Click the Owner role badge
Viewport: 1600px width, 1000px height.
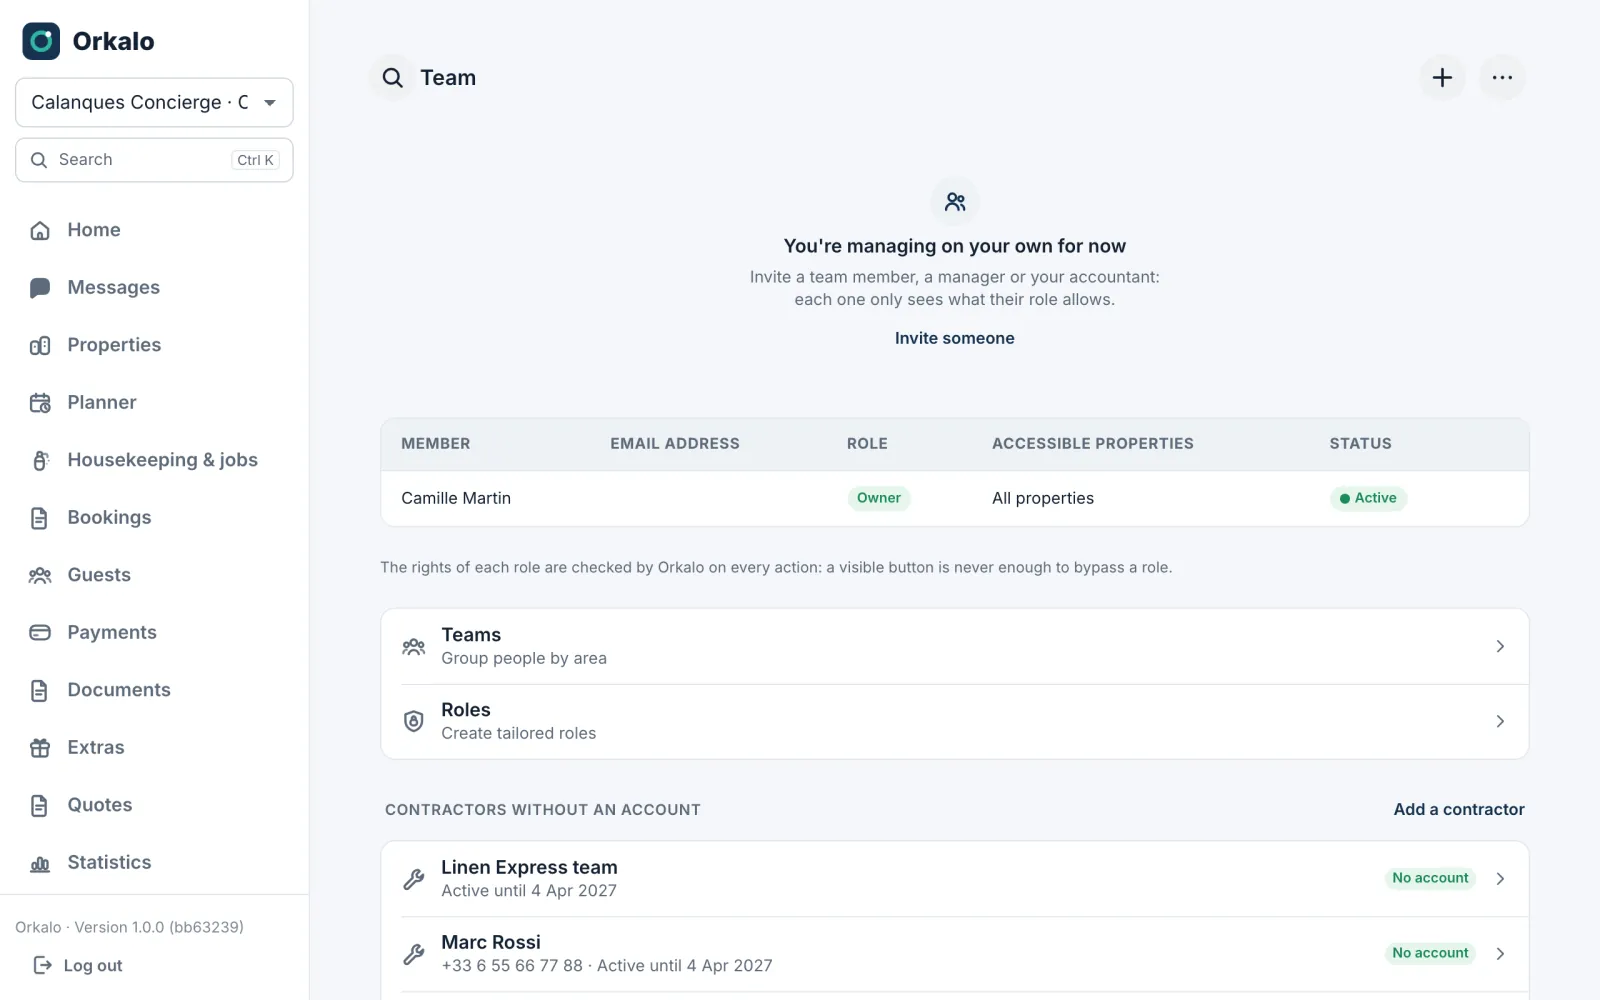pyautogui.click(x=879, y=498)
